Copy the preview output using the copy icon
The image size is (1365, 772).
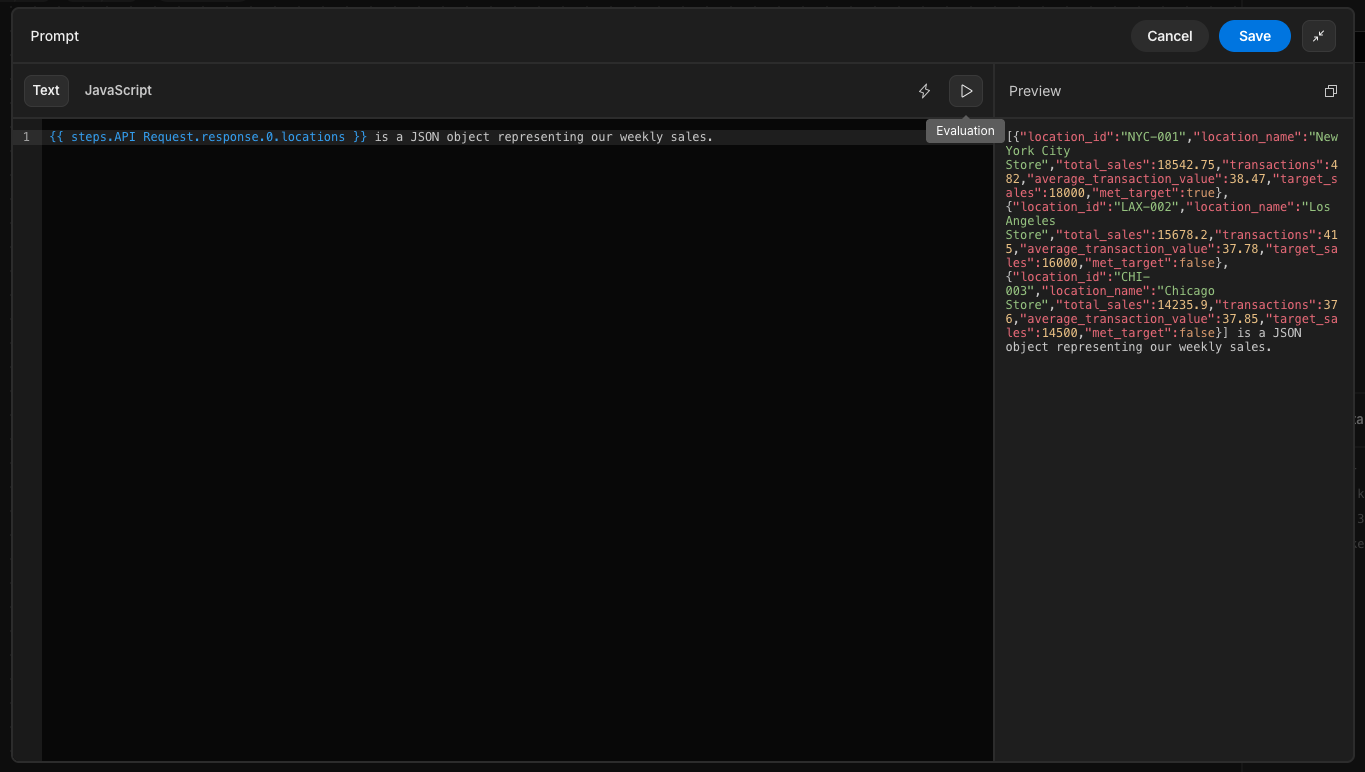tap(1331, 91)
